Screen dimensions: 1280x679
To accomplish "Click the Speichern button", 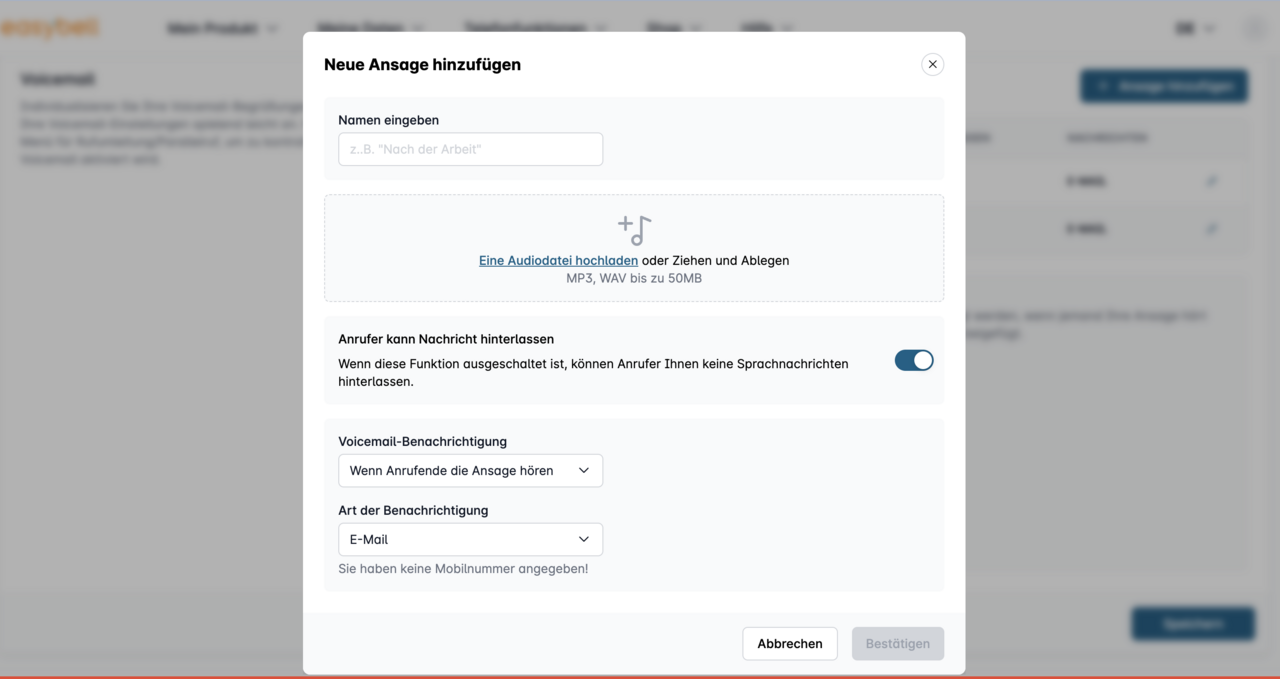I will (1192, 623).
